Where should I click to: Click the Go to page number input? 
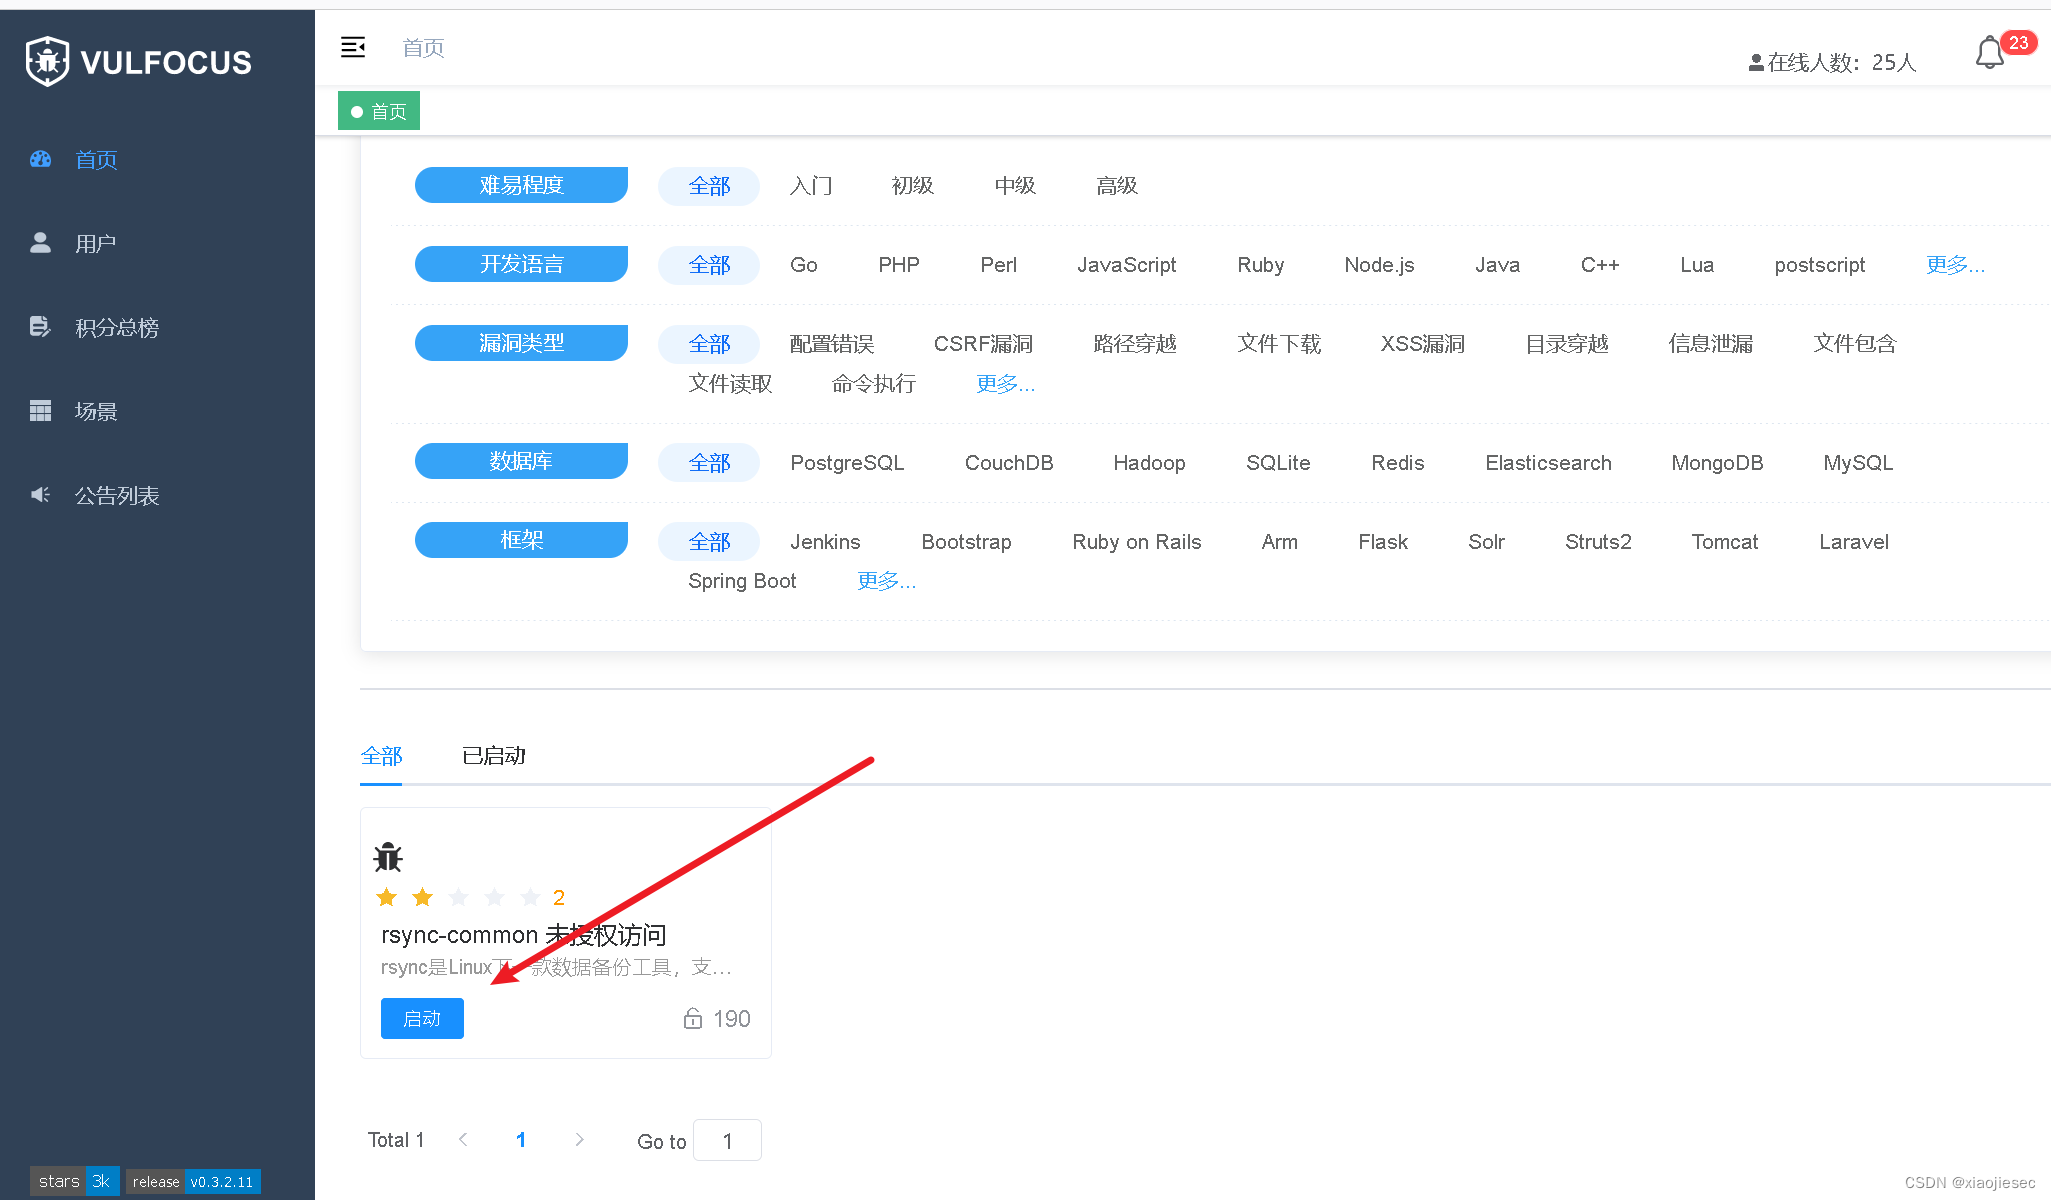(727, 1140)
